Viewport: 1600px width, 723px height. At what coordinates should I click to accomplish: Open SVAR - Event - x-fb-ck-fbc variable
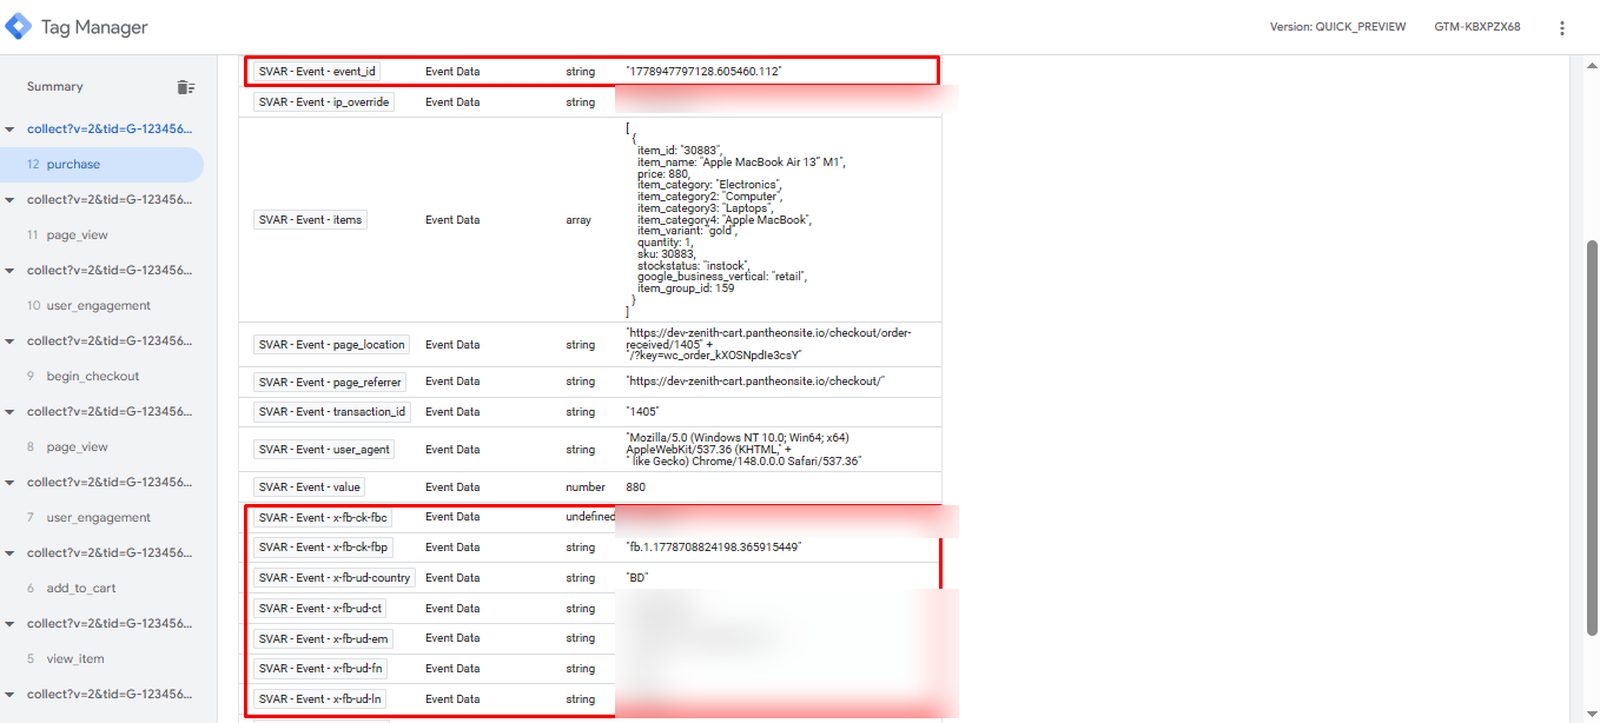323,518
